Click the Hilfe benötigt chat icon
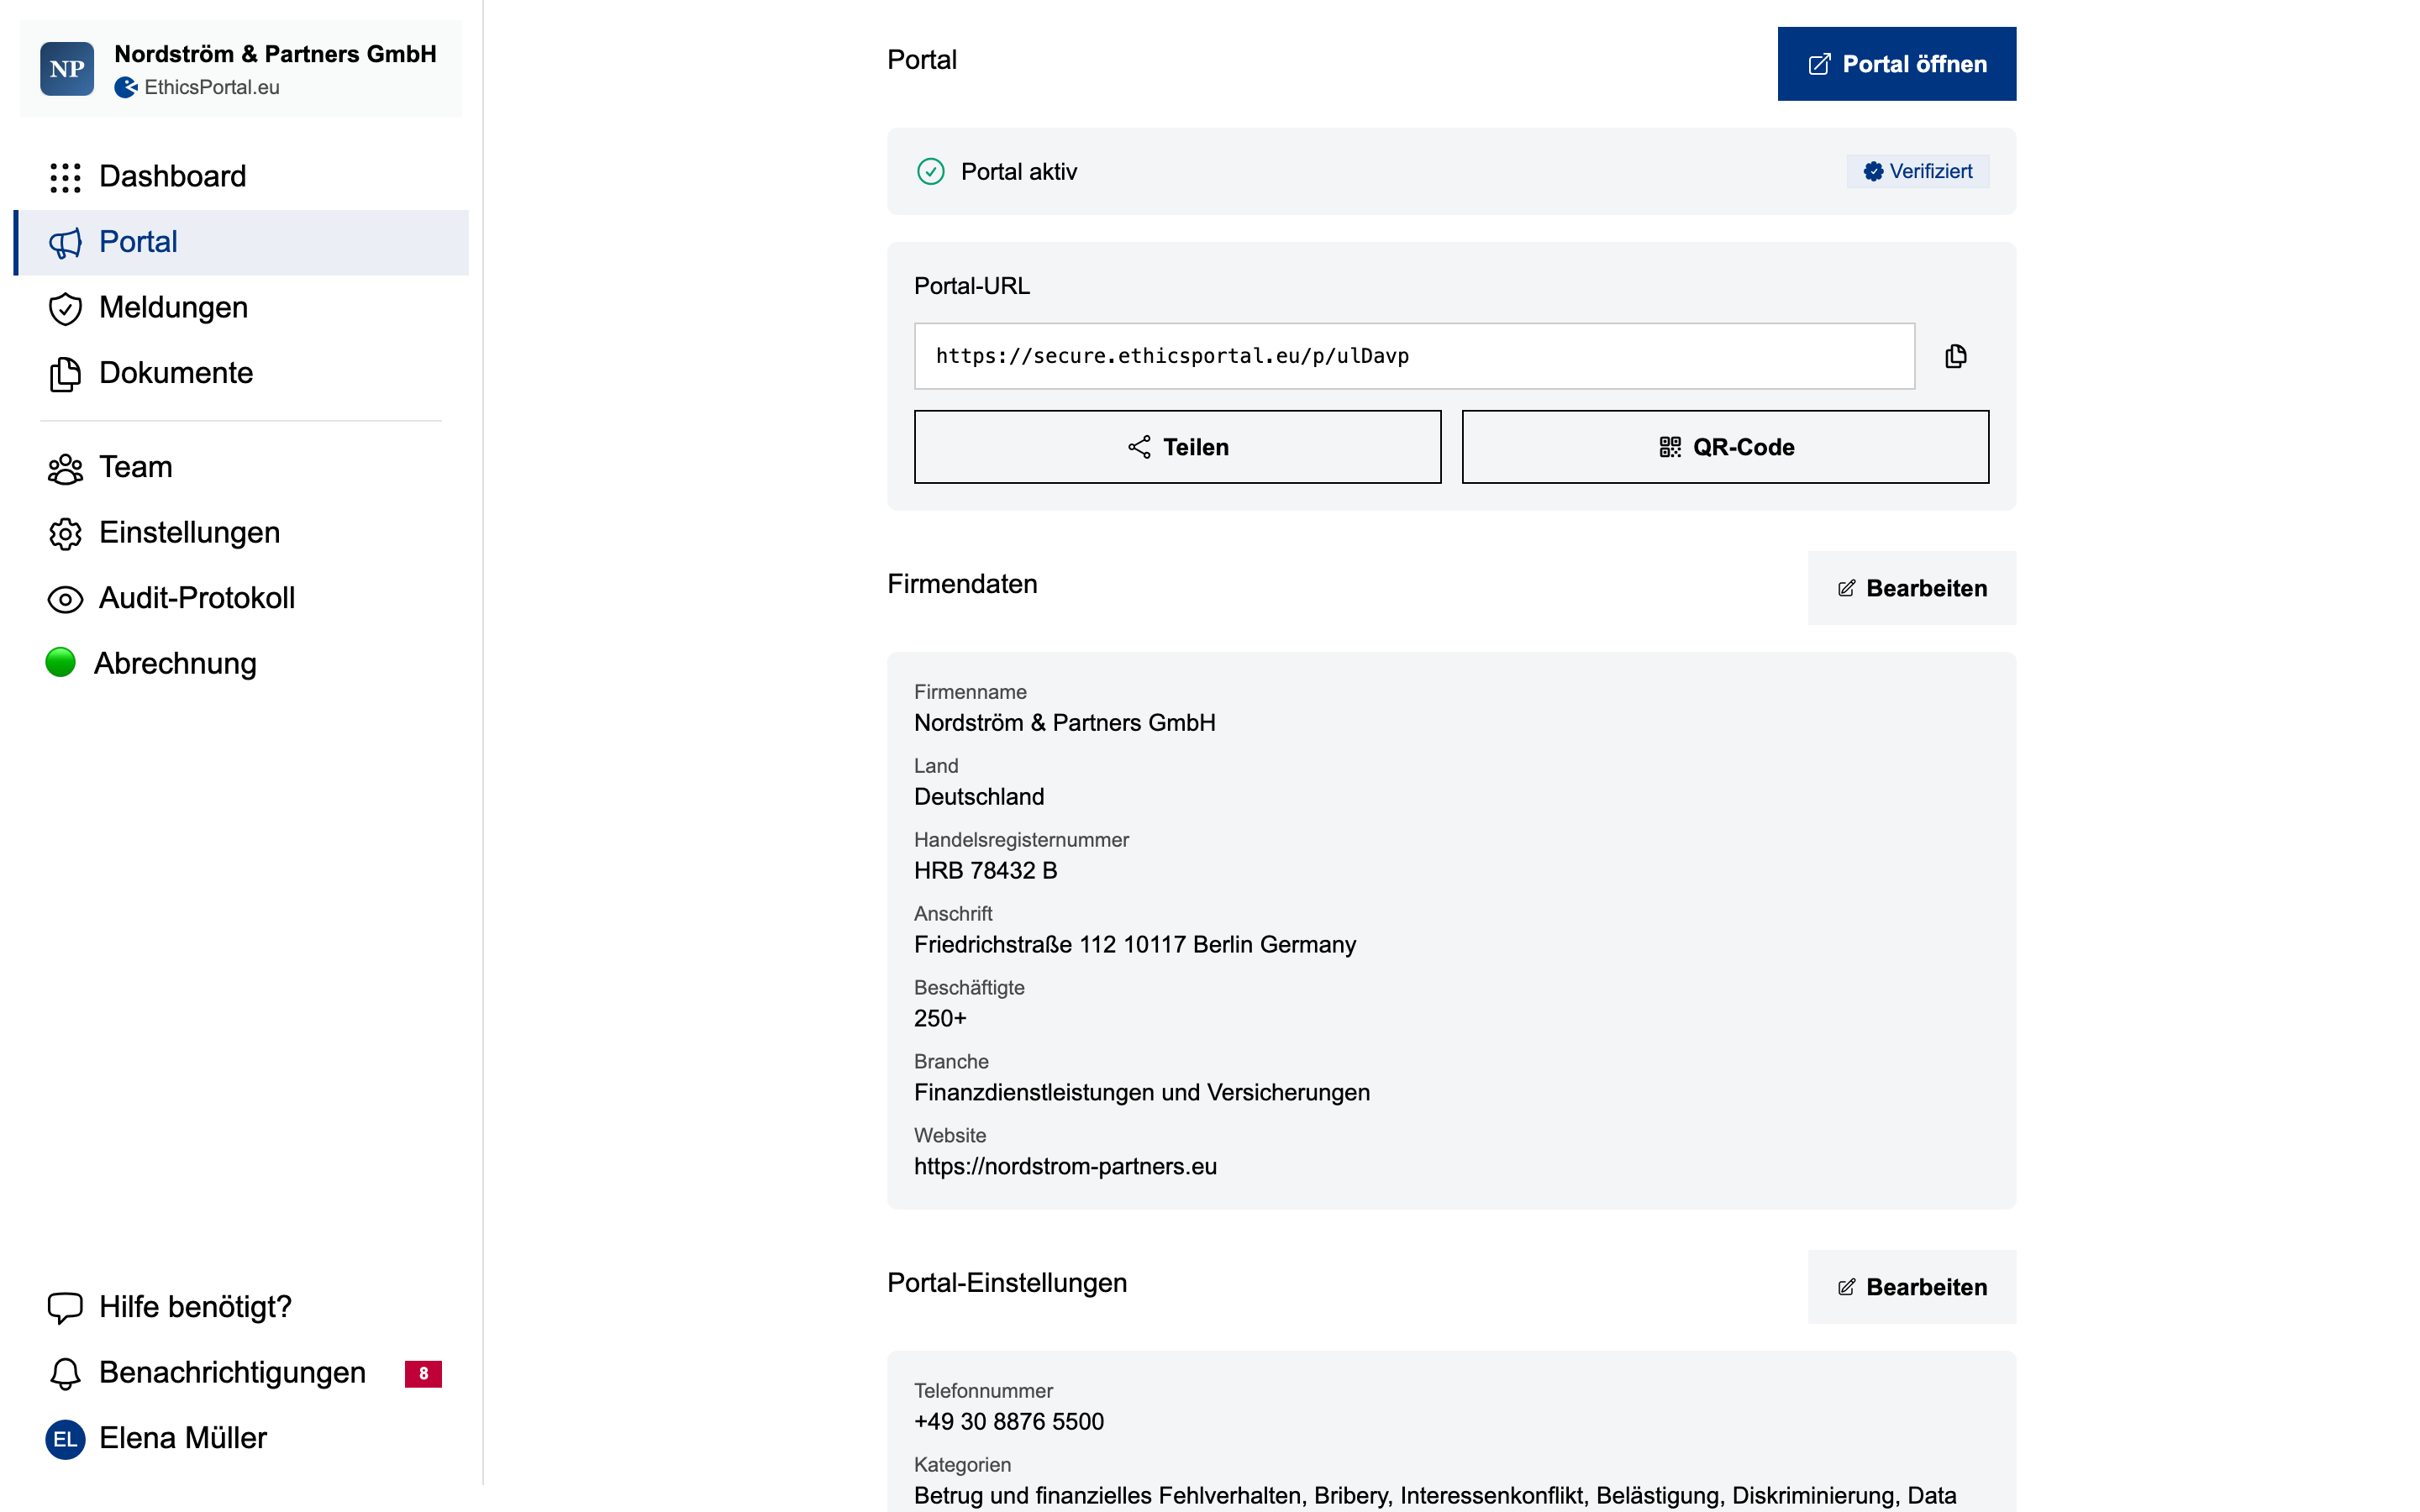This screenshot has width=2420, height=1512. click(64, 1306)
